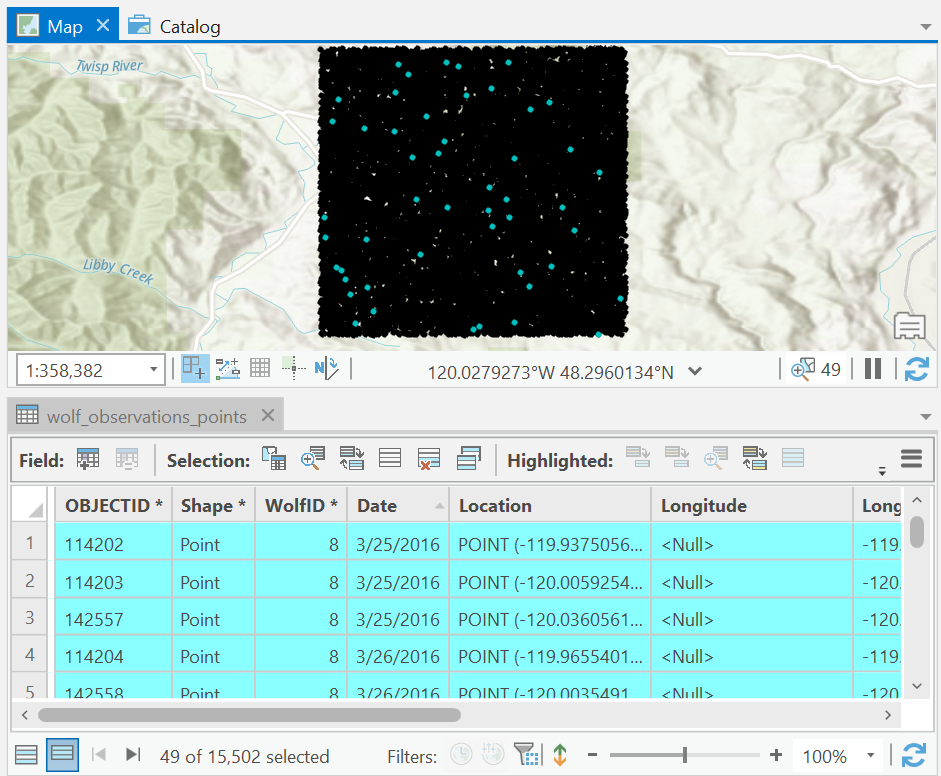The image size is (941, 776).
Task: Pause map drawing
Action: (873, 369)
